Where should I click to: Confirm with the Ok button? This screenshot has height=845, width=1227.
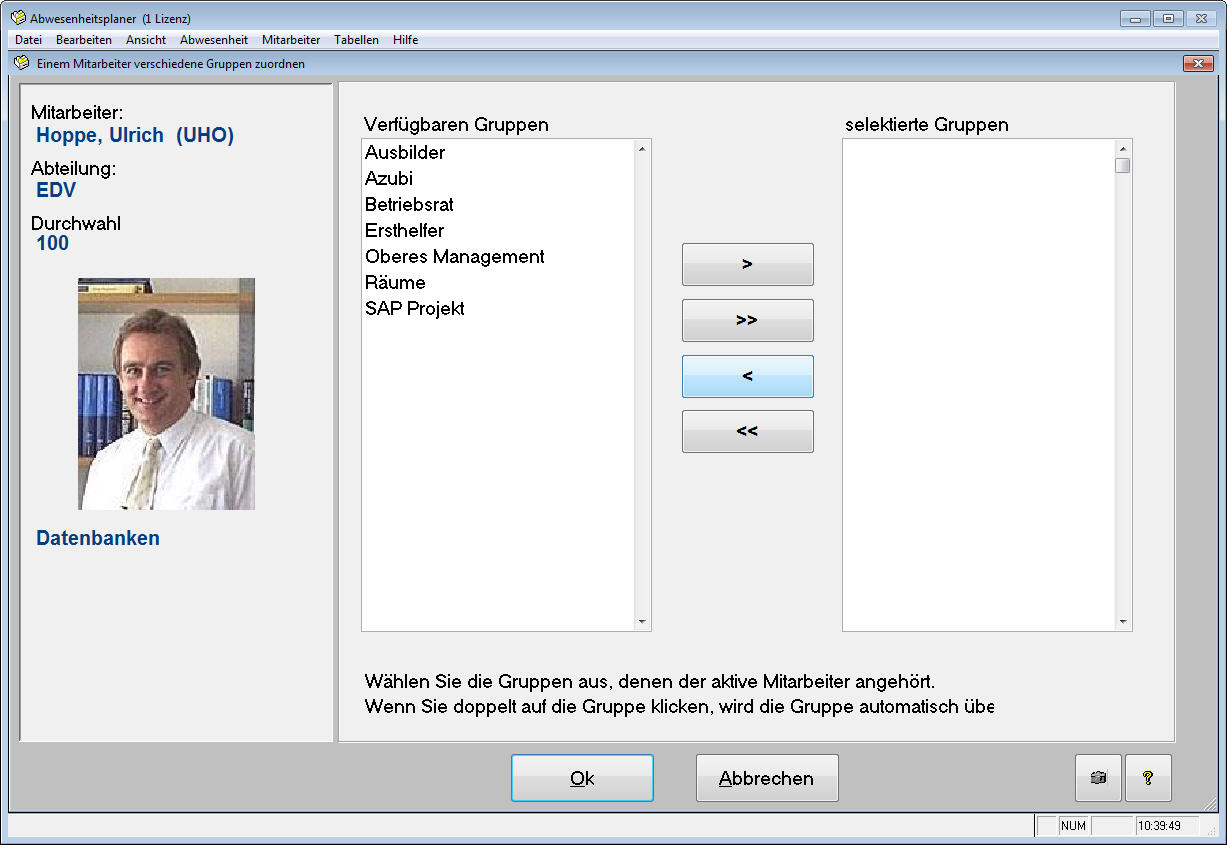click(582, 778)
